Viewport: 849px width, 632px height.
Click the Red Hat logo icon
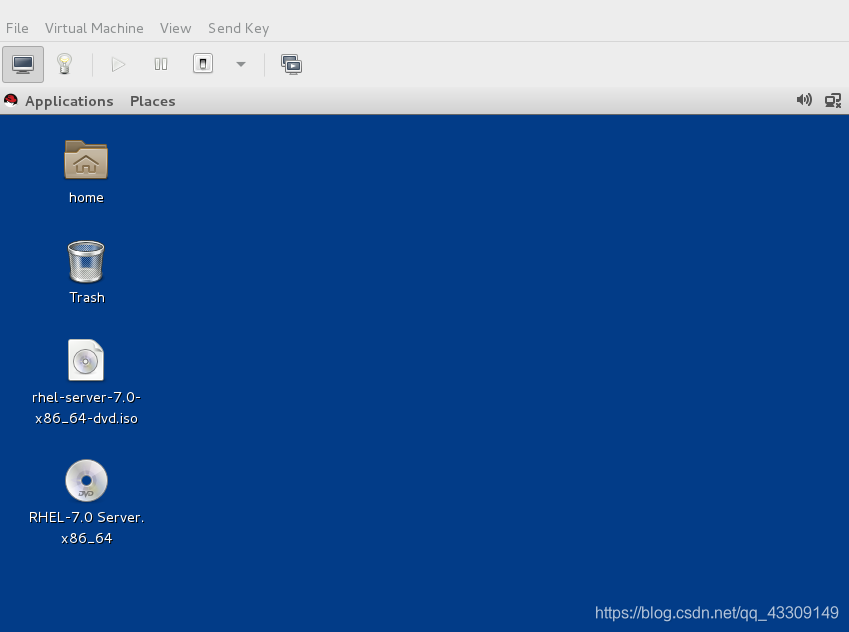(x=11, y=101)
